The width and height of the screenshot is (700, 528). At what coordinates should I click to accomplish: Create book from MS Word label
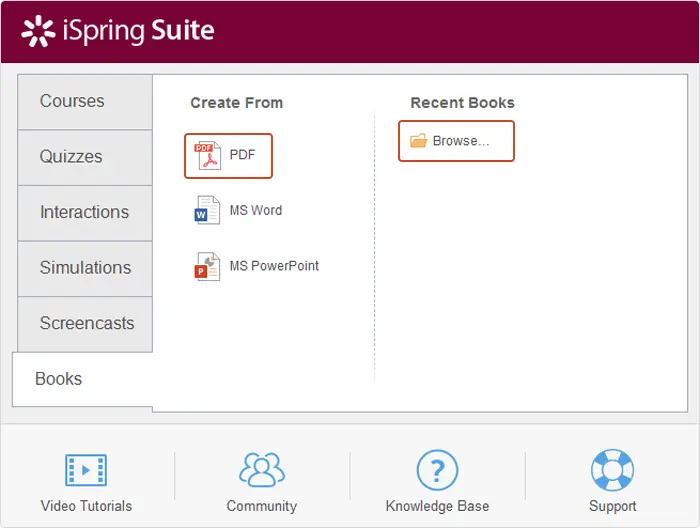[x=256, y=210]
